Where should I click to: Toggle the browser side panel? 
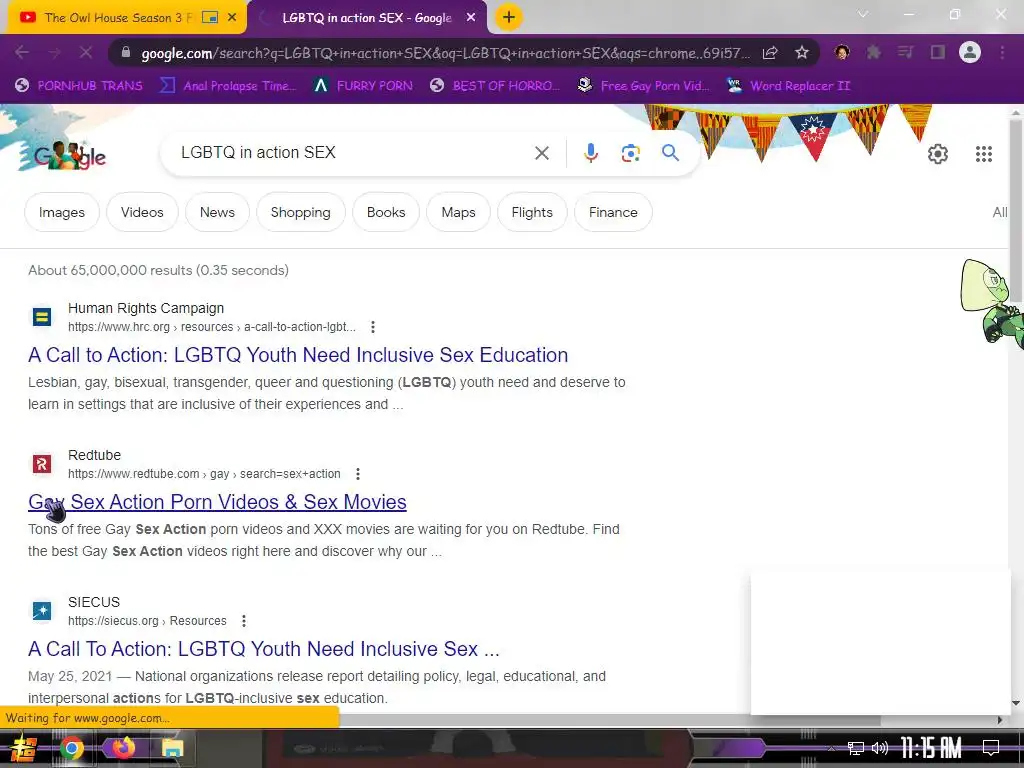click(937, 52)
